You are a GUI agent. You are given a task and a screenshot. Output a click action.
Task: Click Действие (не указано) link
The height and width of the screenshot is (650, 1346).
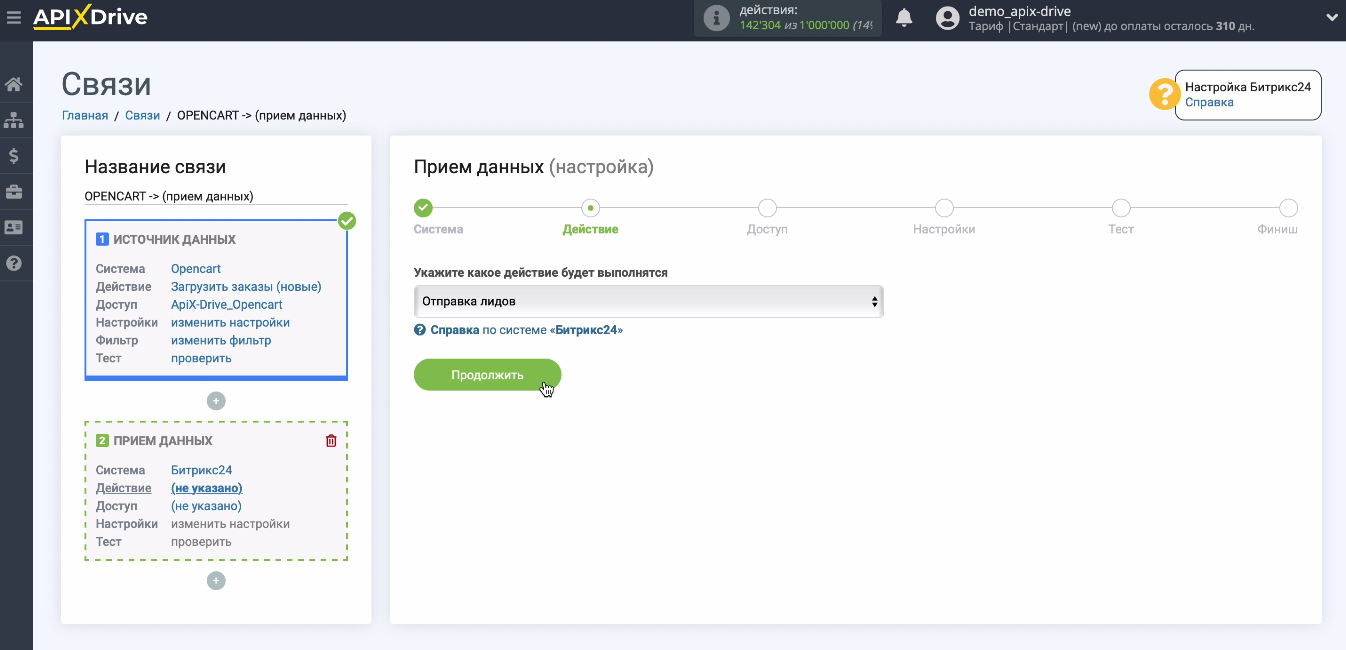pyautogui.click(x=207, y=488)
